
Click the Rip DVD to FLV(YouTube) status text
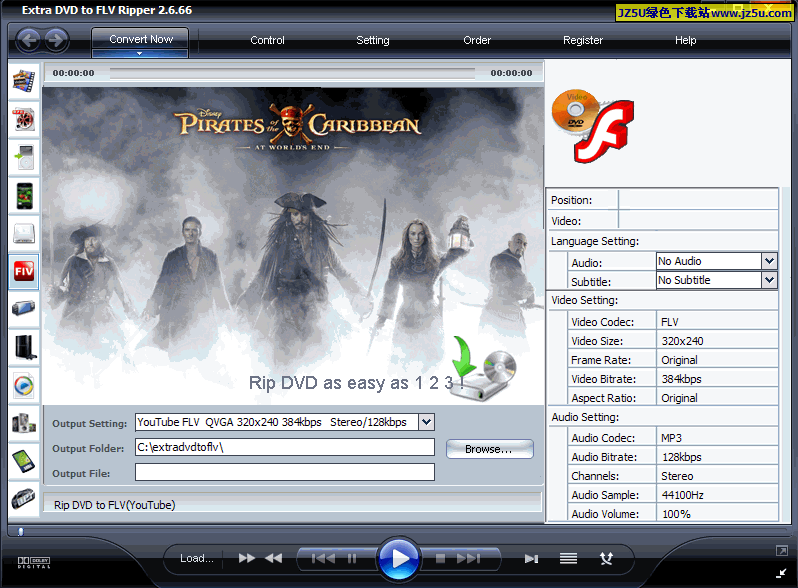[115, 505]
